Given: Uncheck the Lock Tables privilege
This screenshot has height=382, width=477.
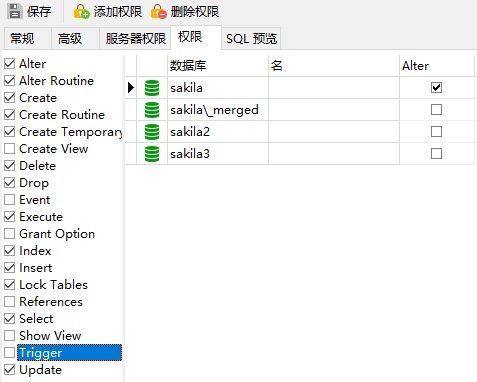Looking at the screenshot, I should point(9,284).
